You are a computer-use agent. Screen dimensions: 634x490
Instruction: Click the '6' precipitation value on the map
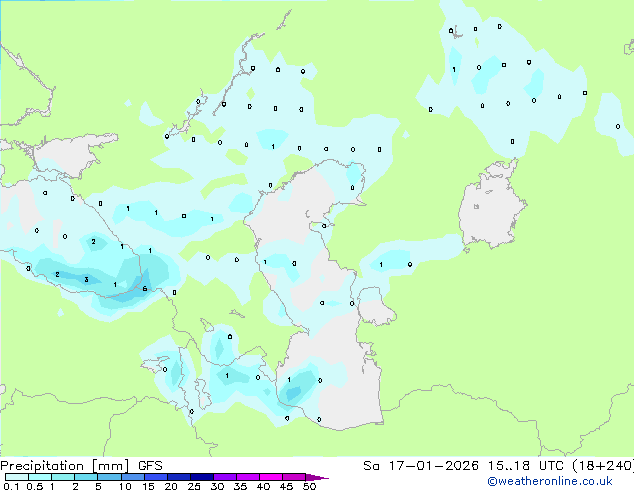coord(145,289)
